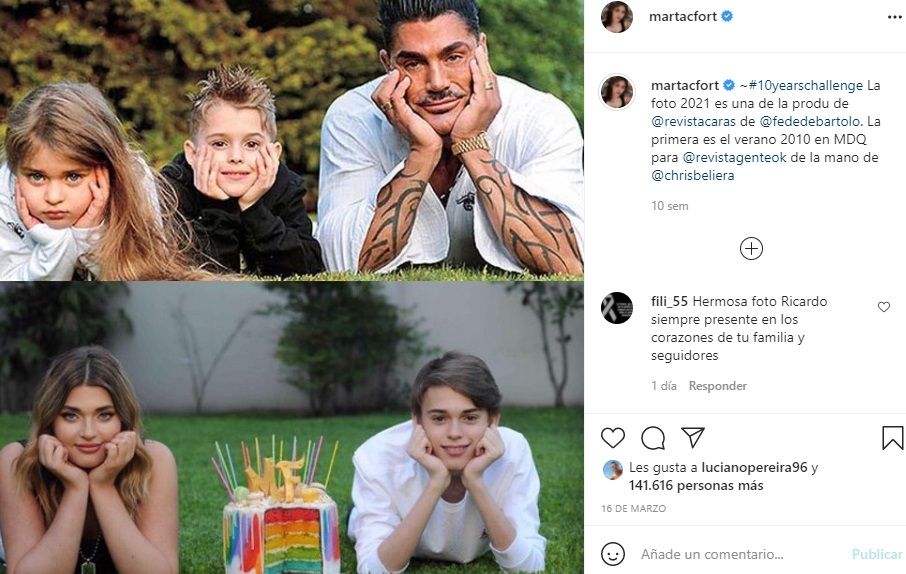Open lucianopereira96 liker avatar
Viewport: 906px width, 574px height.
[612, 470]
